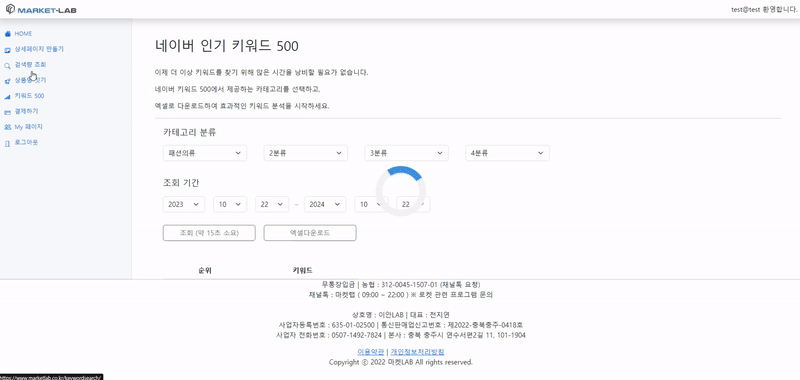Screen dimensions: 800x380
Task: Open the 개인정보처리방침 link
Action: coord(417,352)
